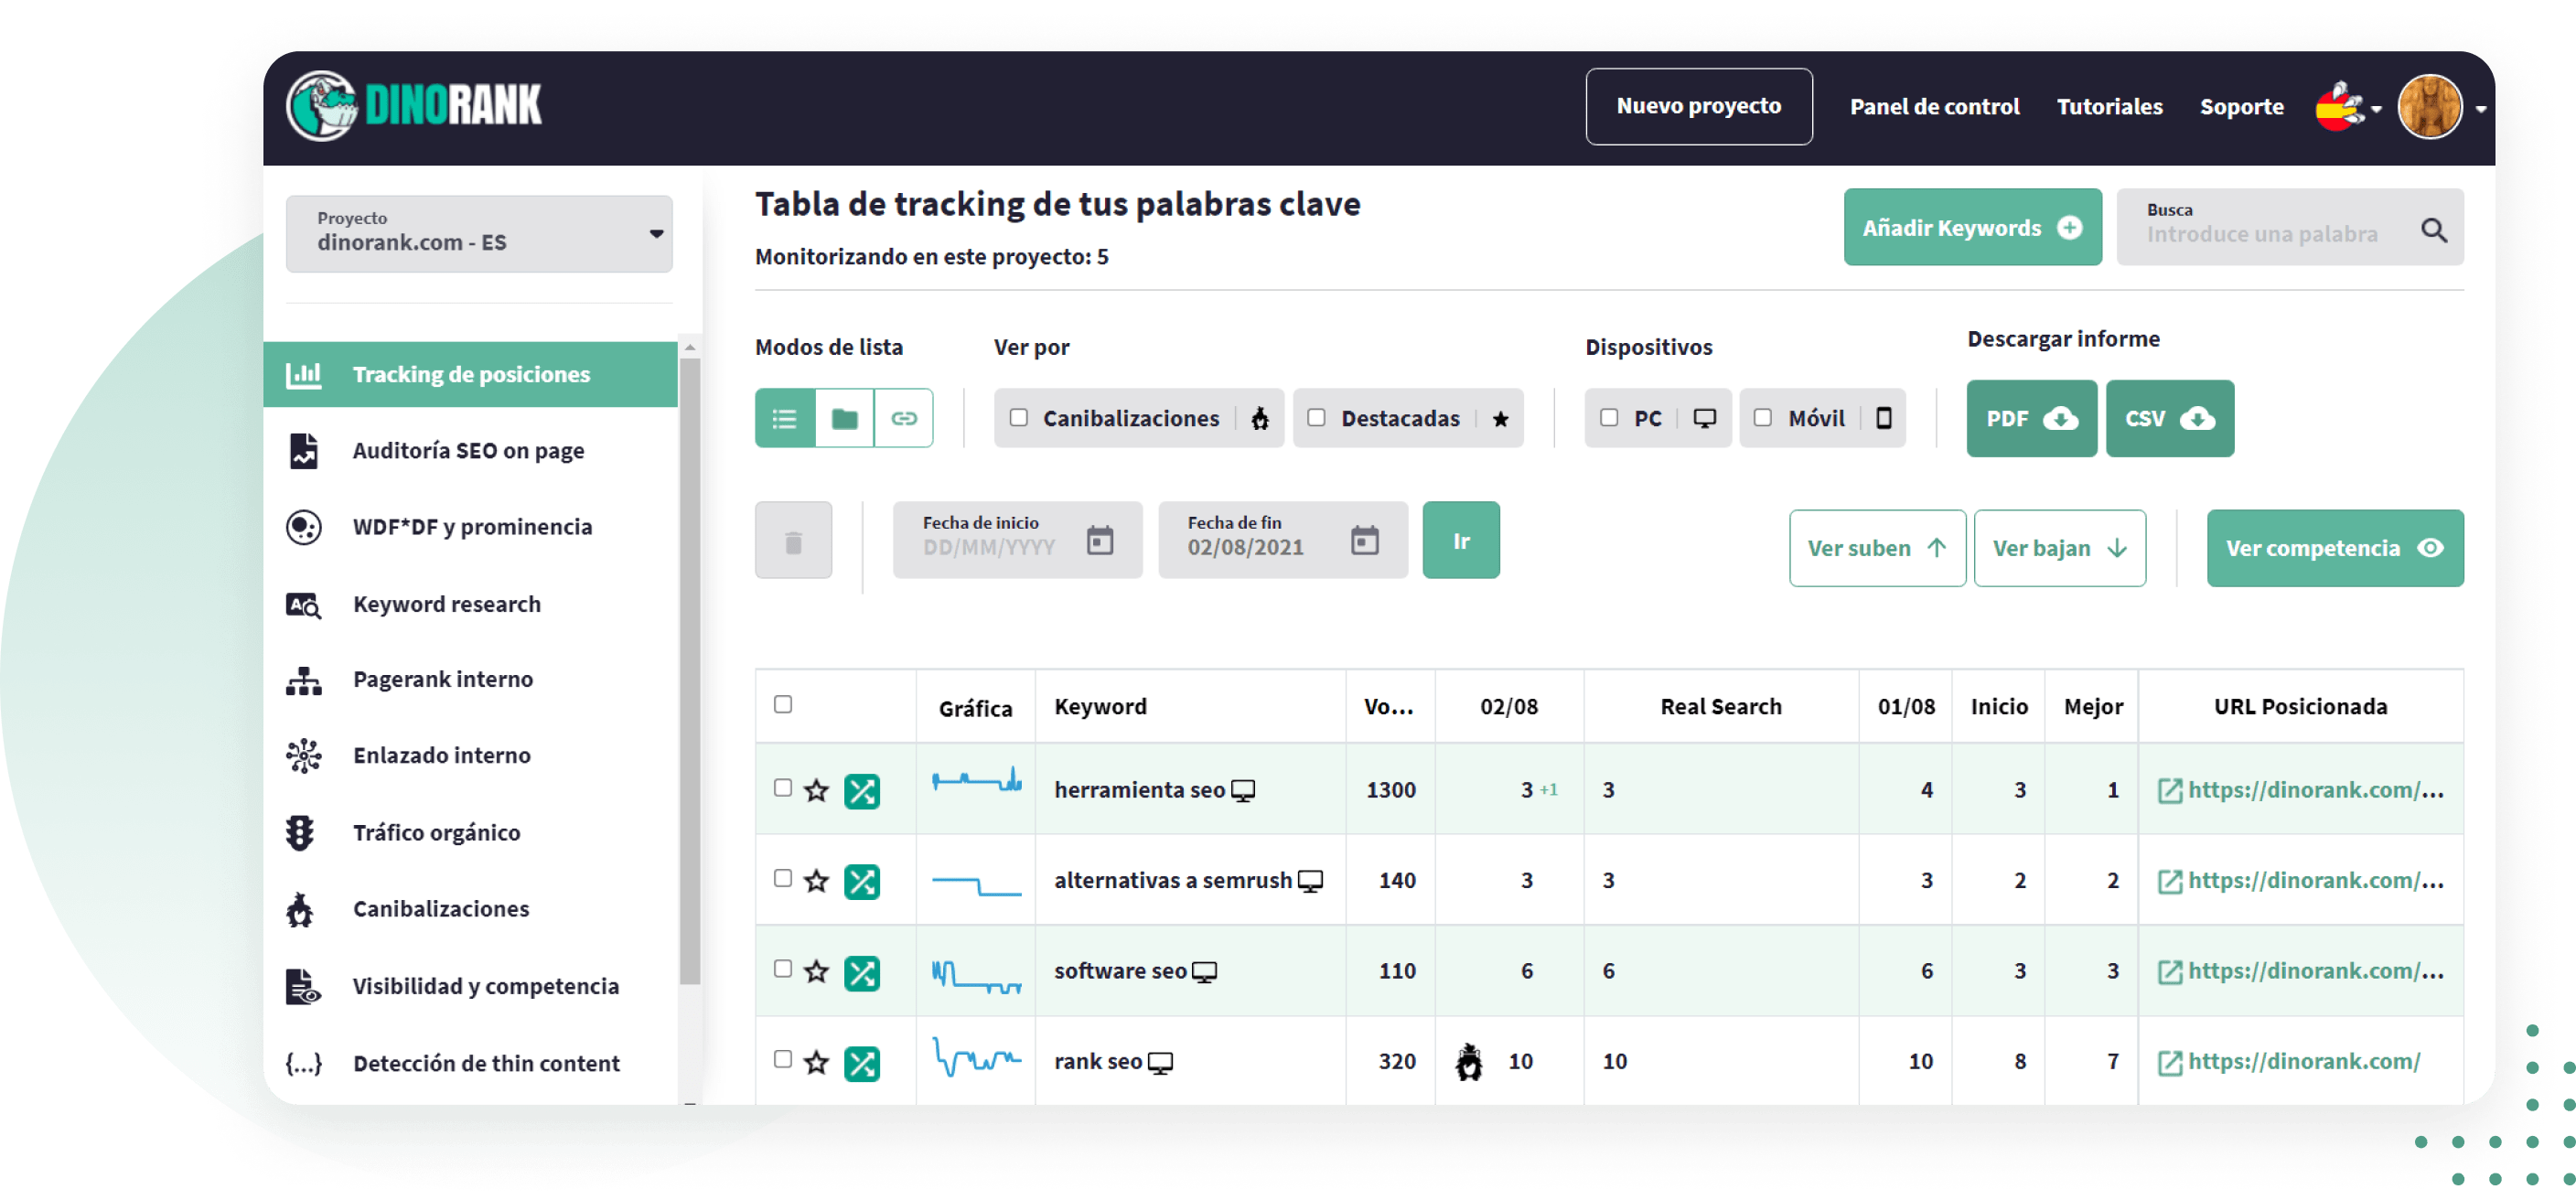Screen dimensions: 2576x1200
Task: Click green shuffle icon in rank seo row
Action: [861, 1063]
